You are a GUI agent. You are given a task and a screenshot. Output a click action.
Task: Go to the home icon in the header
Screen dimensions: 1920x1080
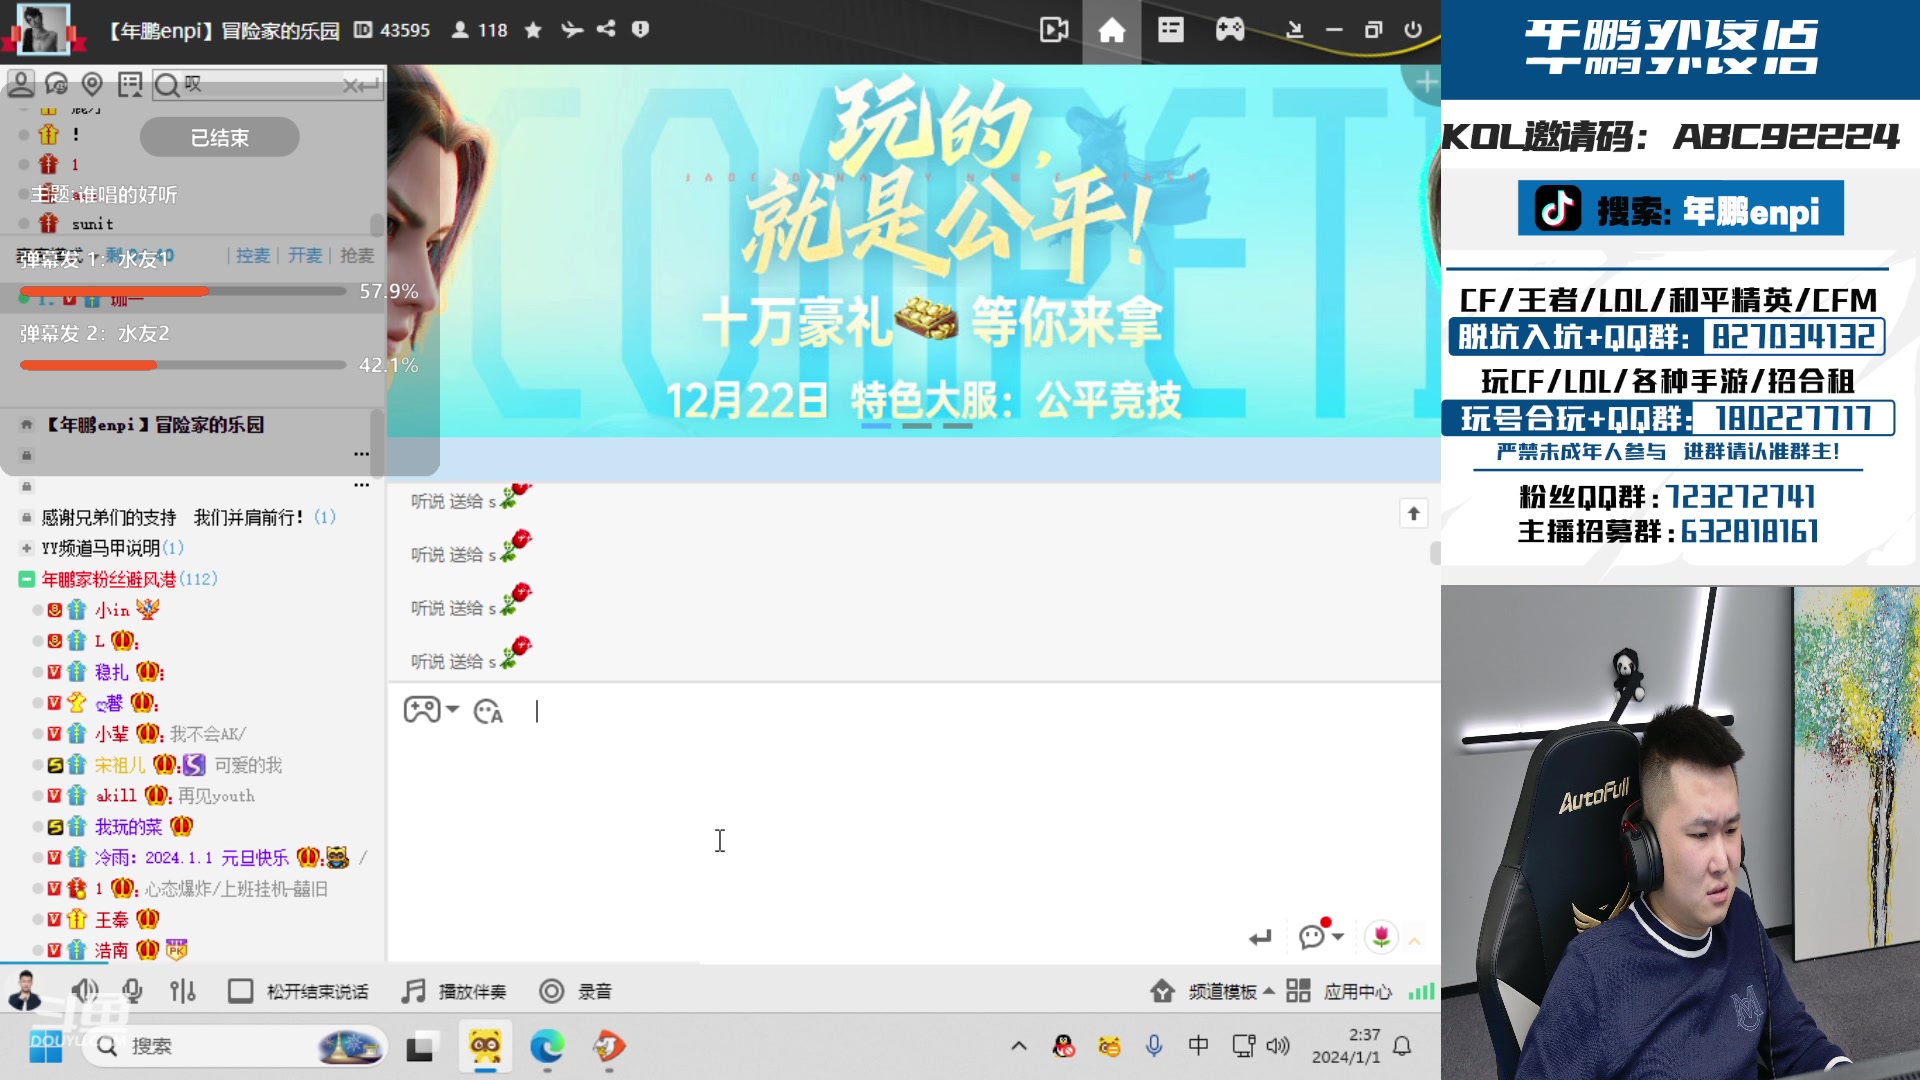click(1111, 31)
